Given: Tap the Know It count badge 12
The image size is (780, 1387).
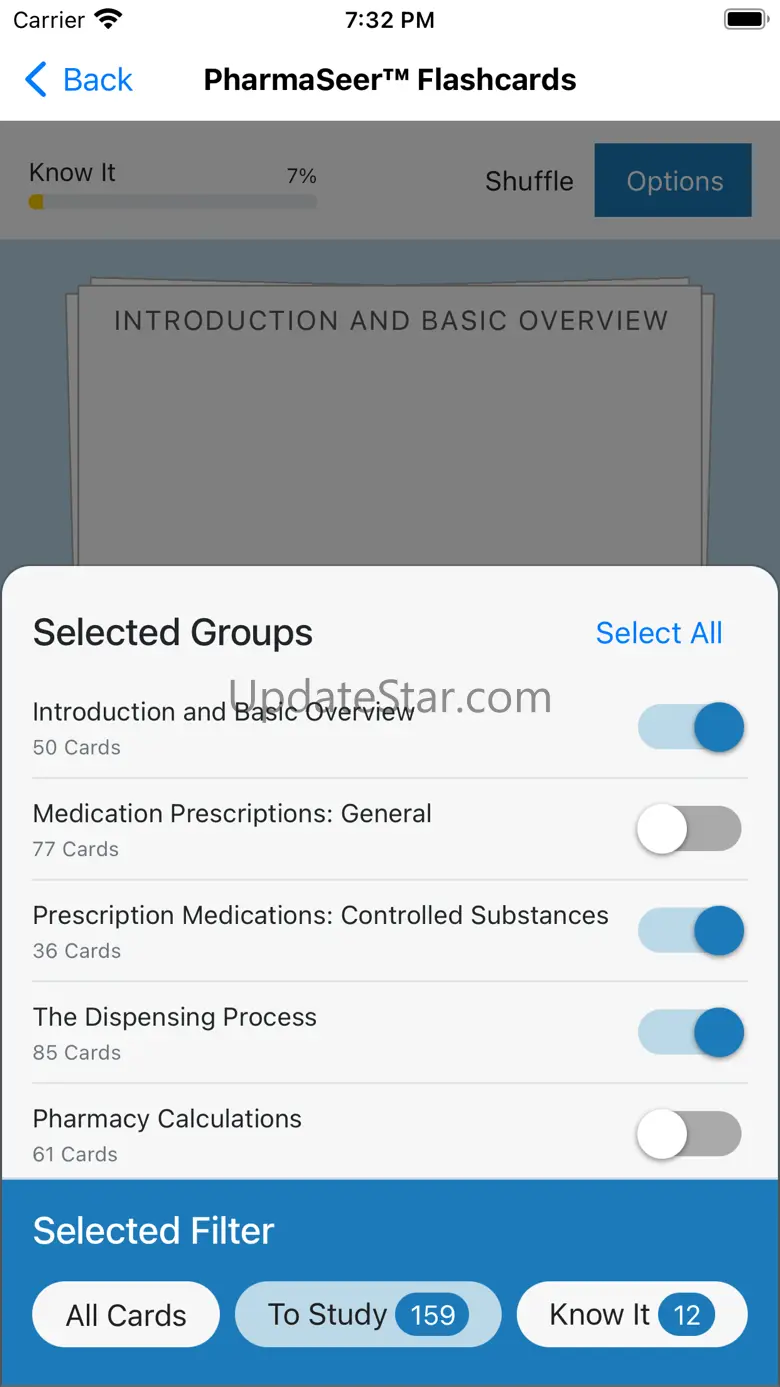Looking at the screenshot, I should (687, 1315).
